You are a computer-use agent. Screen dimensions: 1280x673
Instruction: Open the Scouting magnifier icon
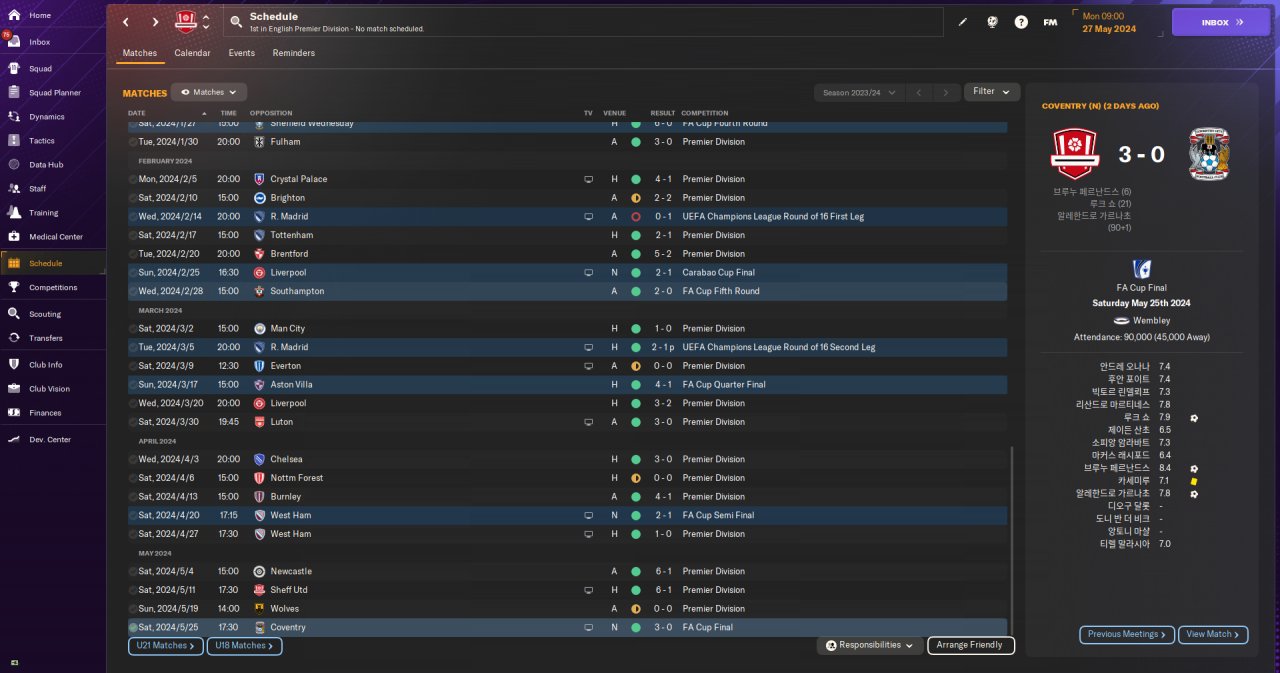14,313
